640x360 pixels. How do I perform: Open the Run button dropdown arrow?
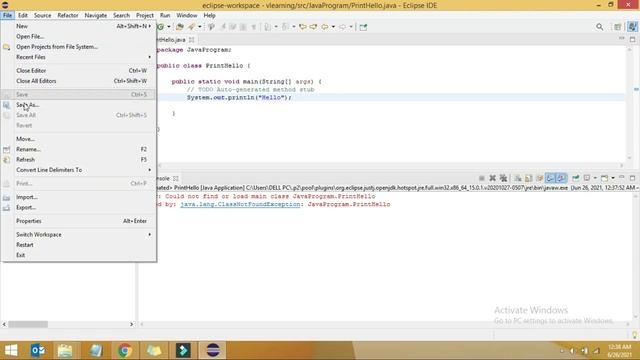169,27
